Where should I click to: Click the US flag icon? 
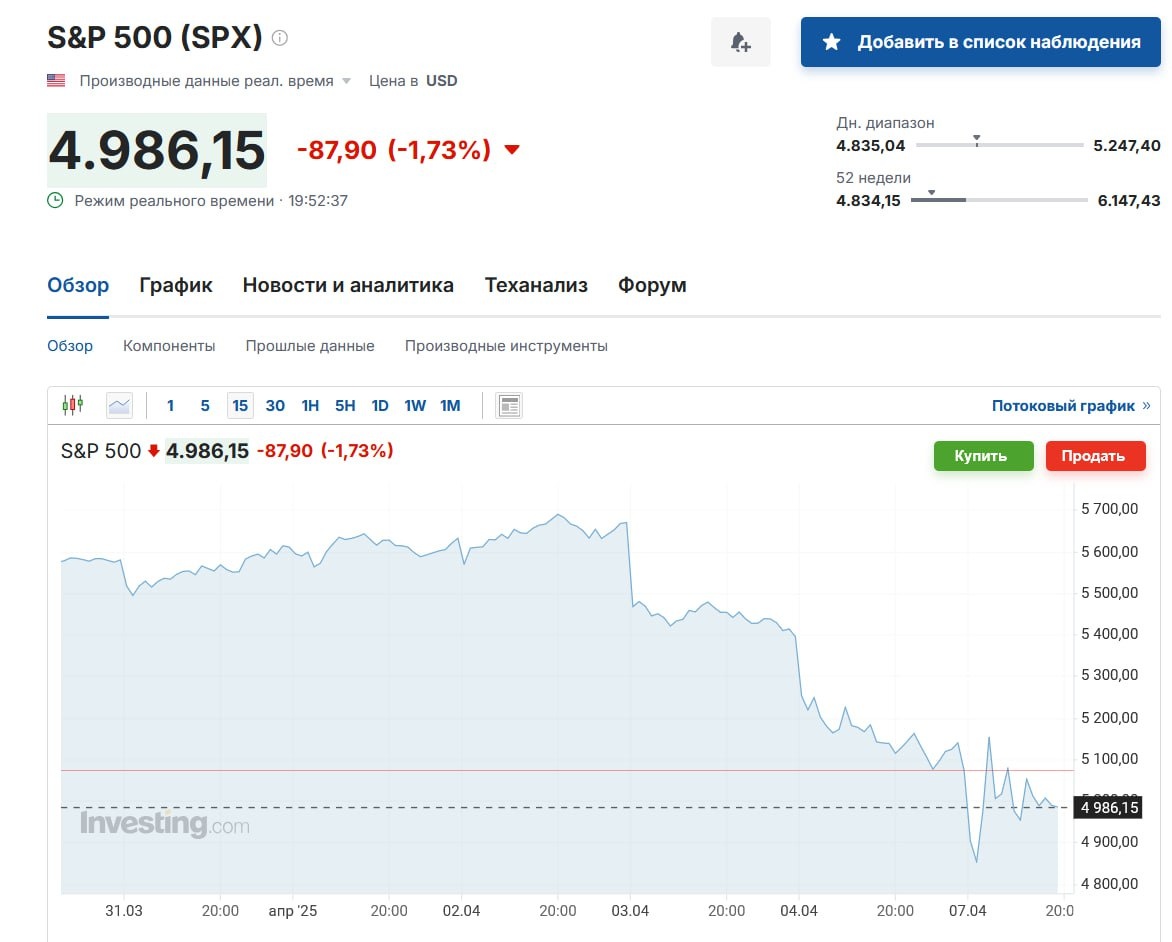point(56,81)
